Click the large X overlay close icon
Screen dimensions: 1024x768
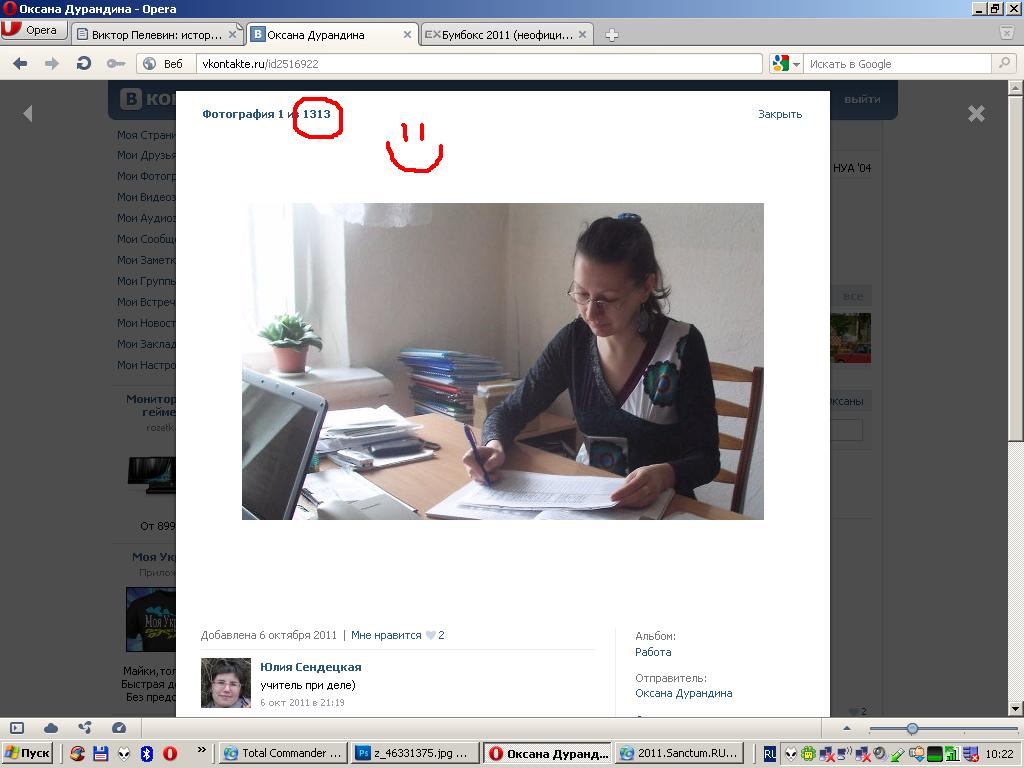tap(976, 114)
